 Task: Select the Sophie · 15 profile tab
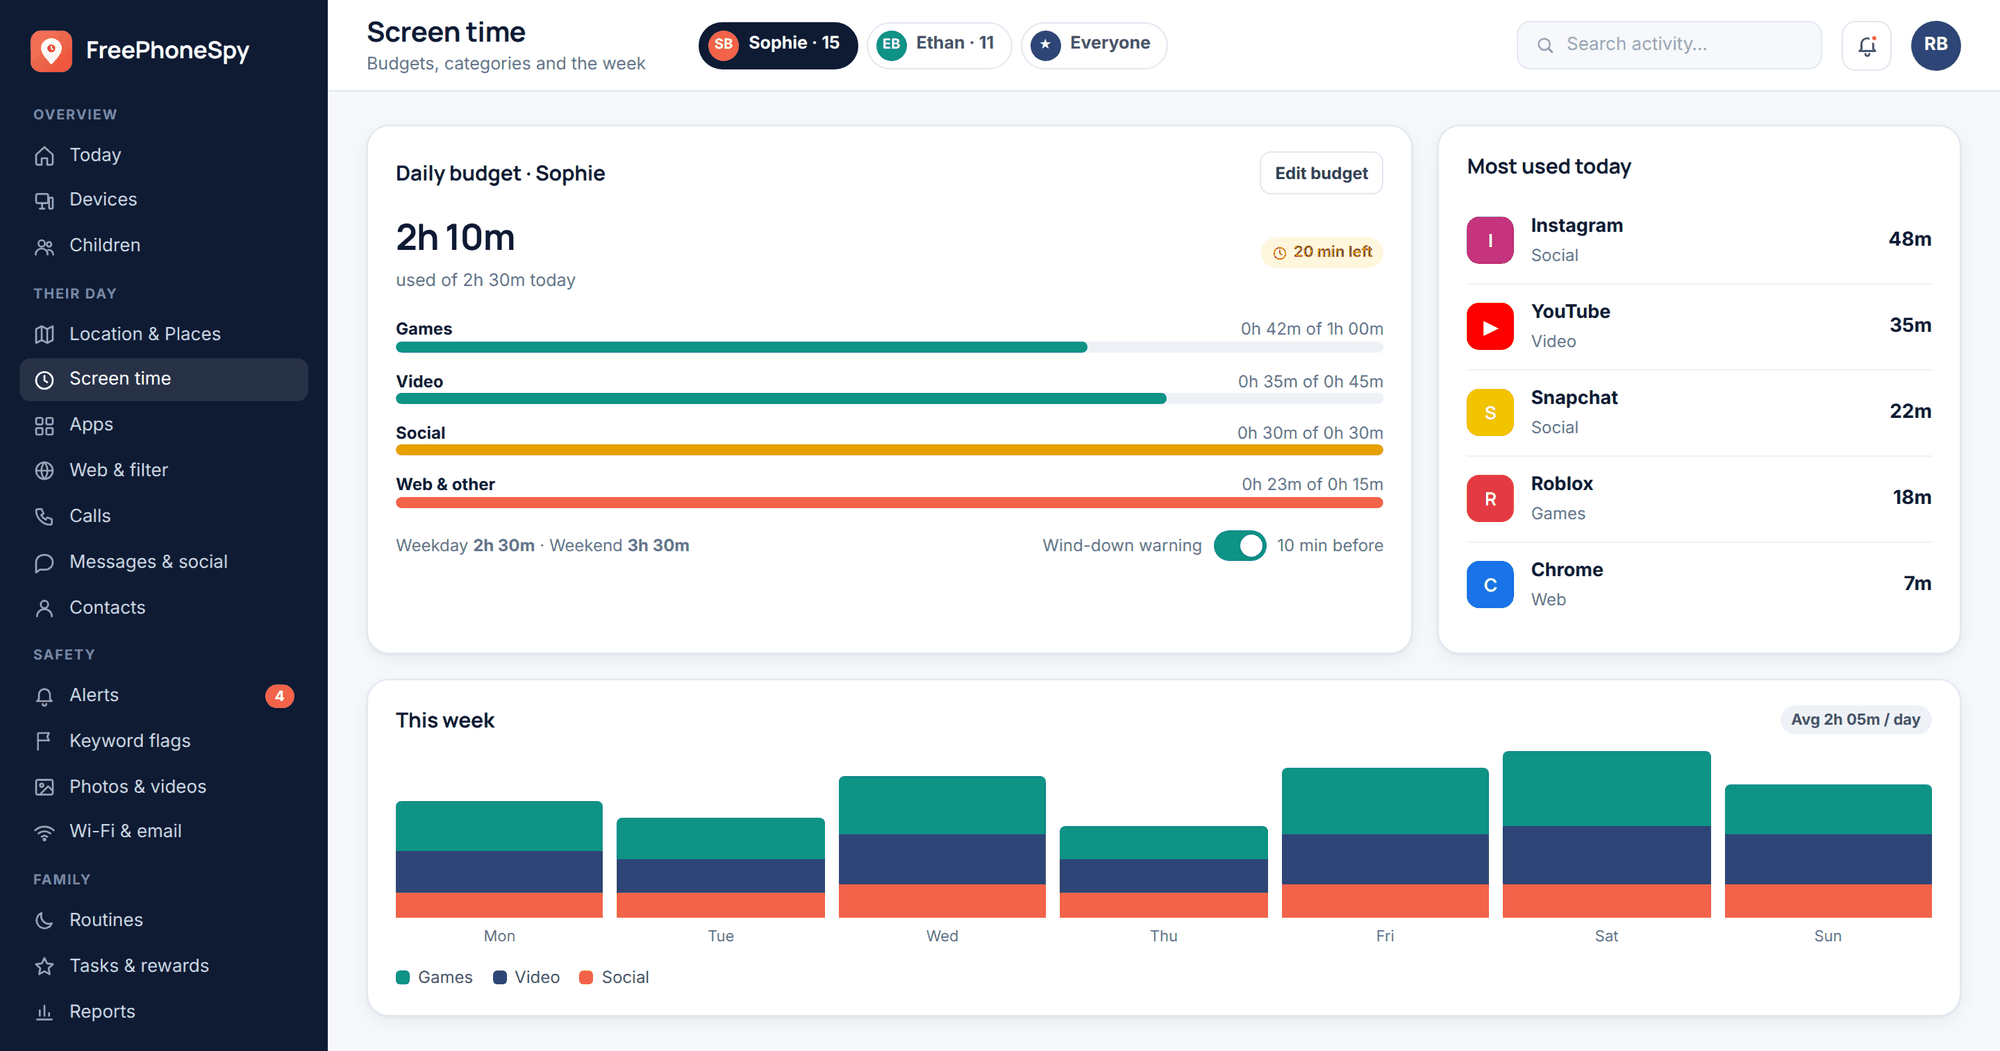coord(778,45)
